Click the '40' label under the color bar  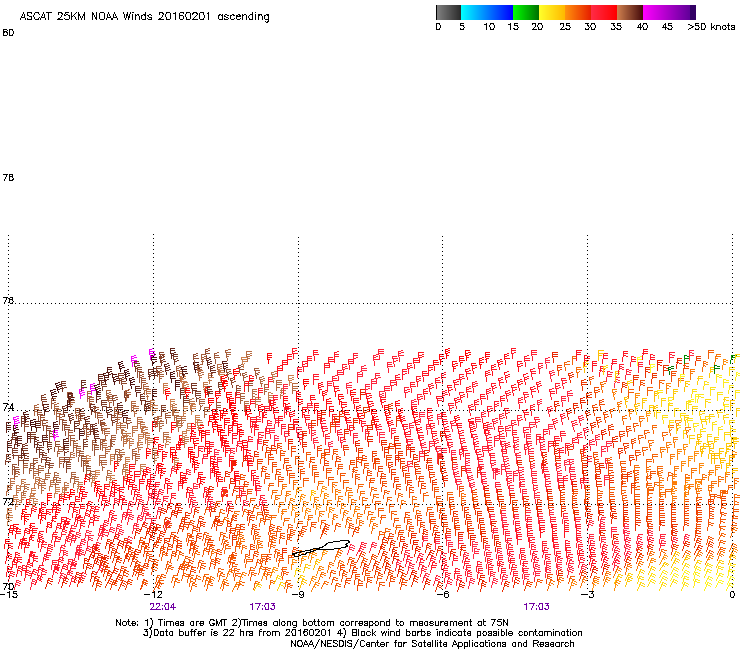[x=642, y=27]
